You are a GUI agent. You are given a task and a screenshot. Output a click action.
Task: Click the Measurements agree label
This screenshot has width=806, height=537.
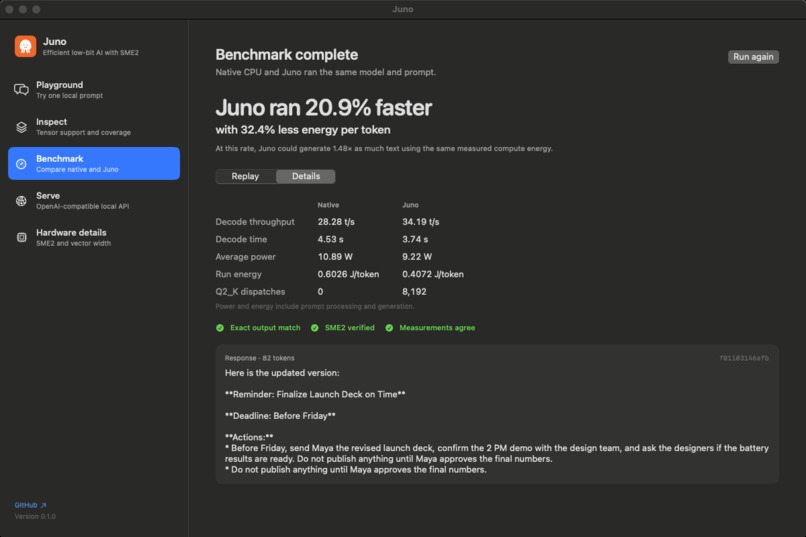tap(437, 328)
